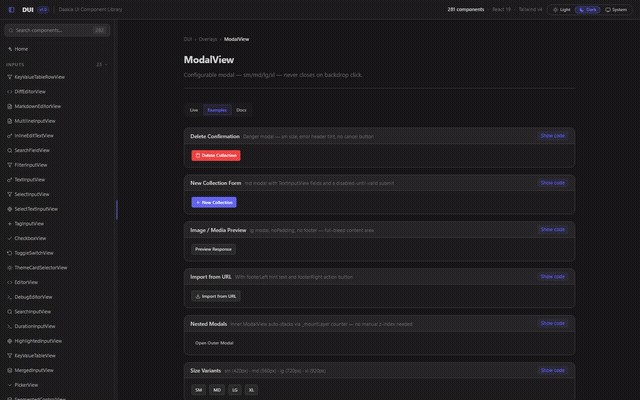Image resolution: width=640 pixels, height=400 pixels.
Task: Click the MarkdownEditorView document icon
Action: tap(10, 107)
